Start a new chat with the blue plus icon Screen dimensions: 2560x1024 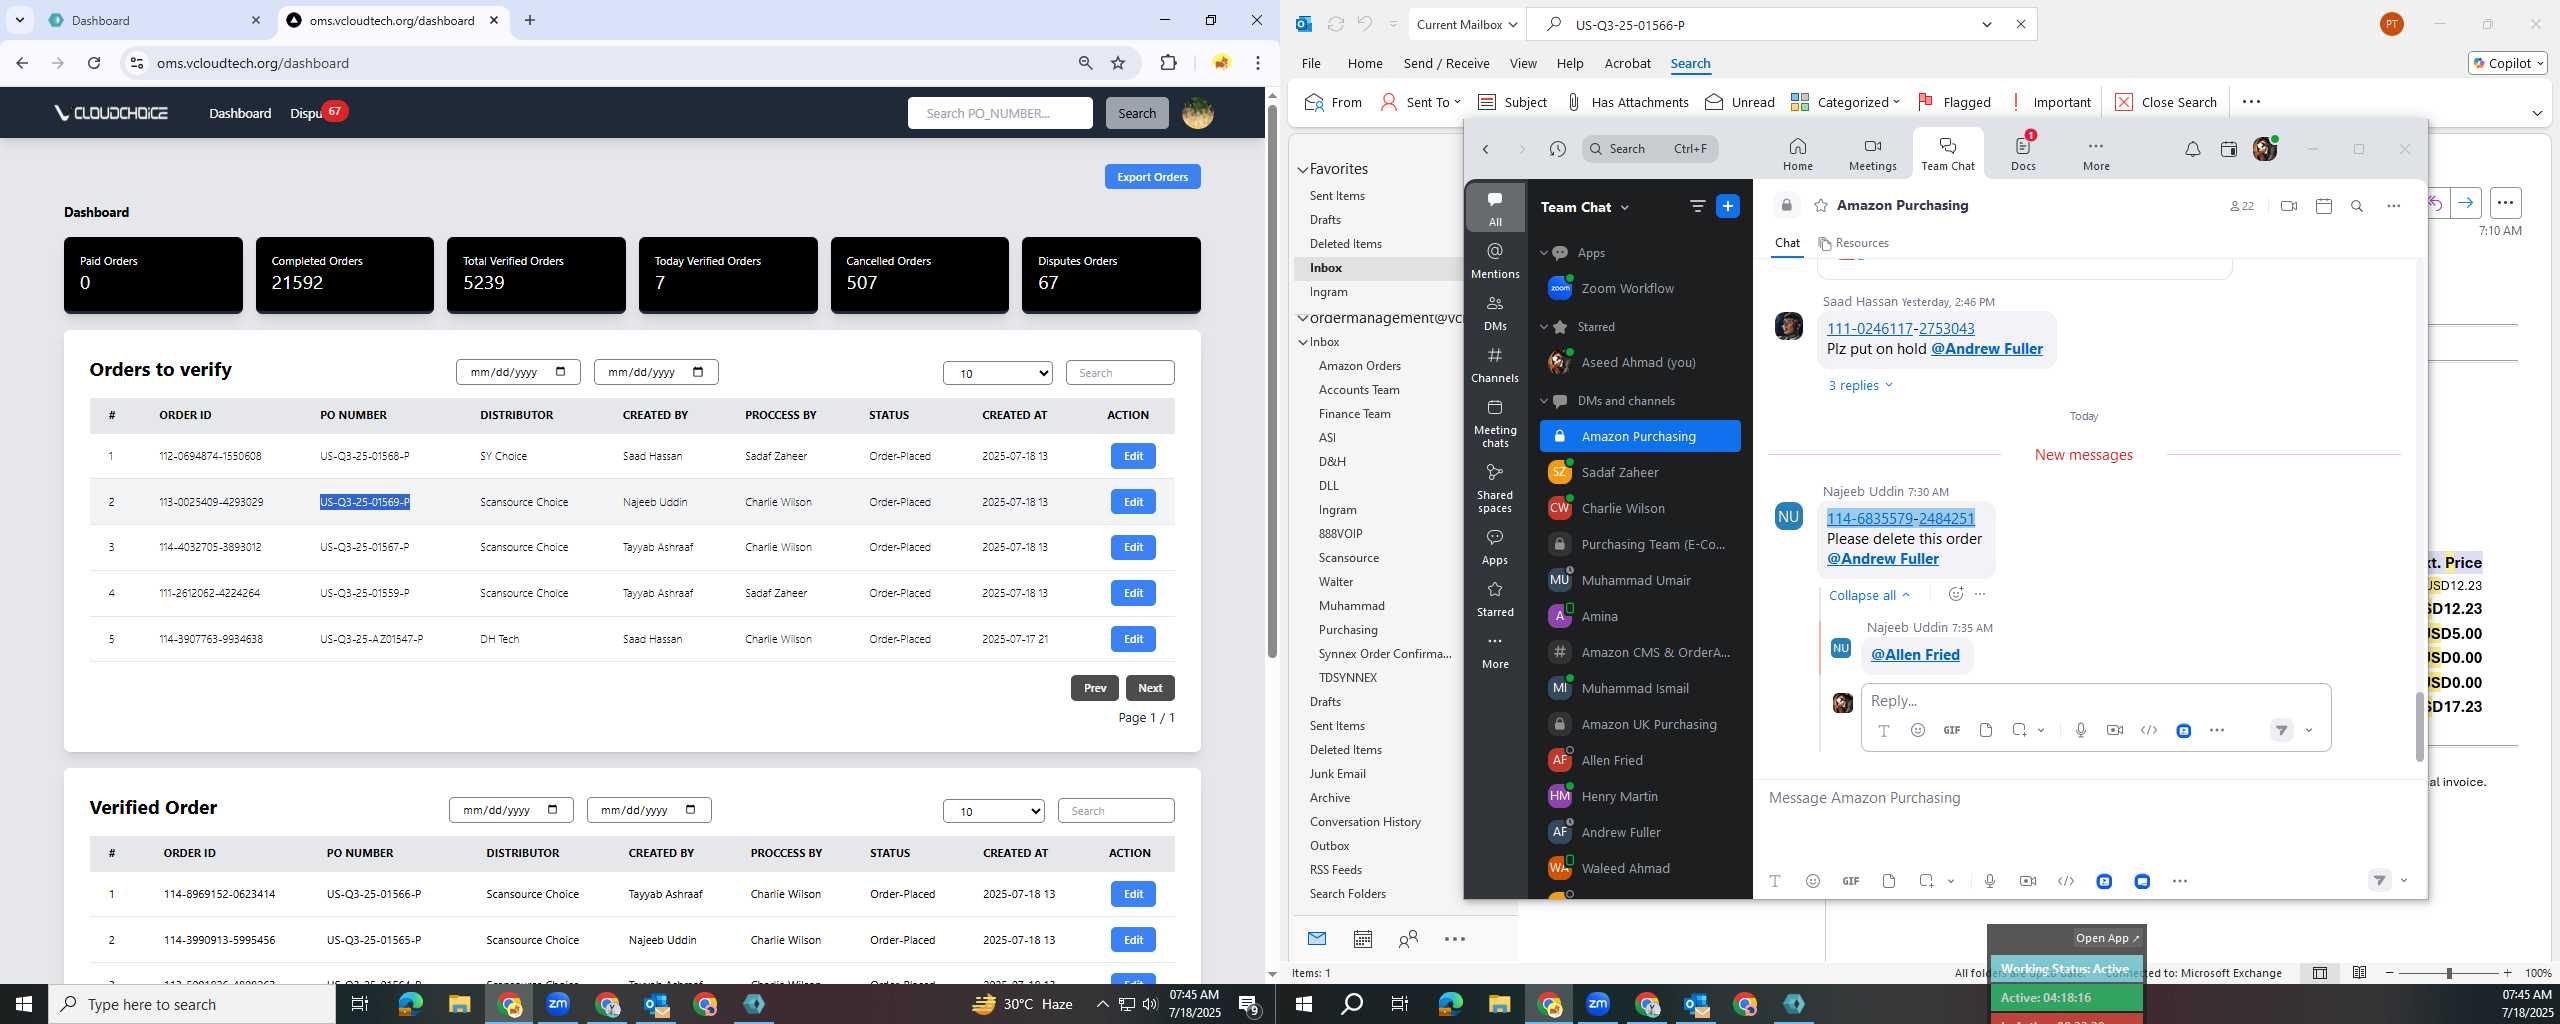pyautogui.click(x=1728, y=206)
